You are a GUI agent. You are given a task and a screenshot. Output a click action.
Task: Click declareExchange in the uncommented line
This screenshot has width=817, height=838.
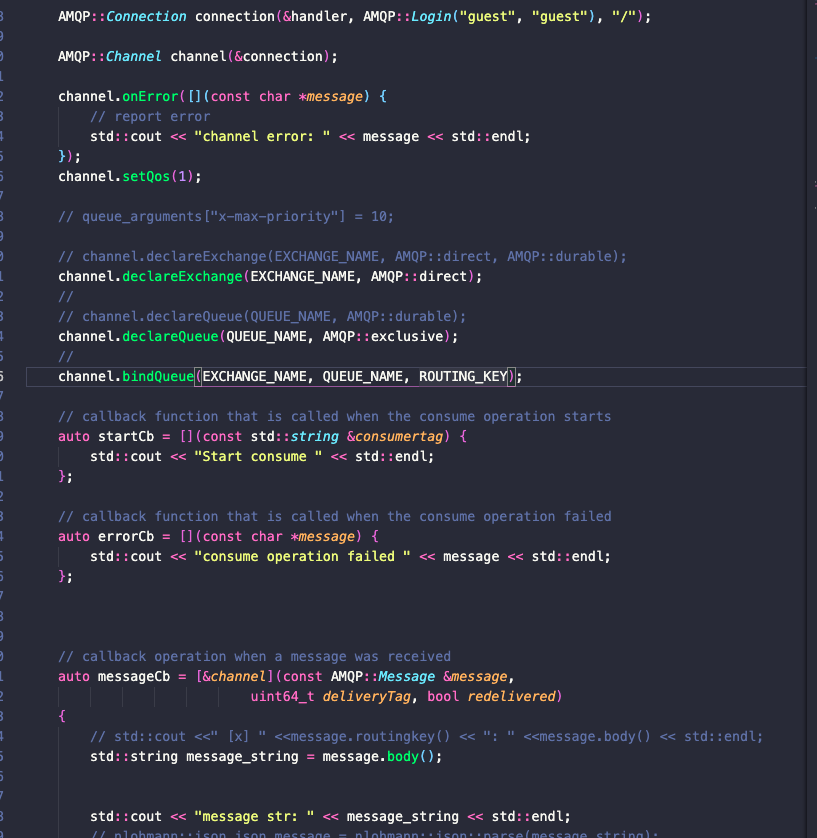pos(182,277)
